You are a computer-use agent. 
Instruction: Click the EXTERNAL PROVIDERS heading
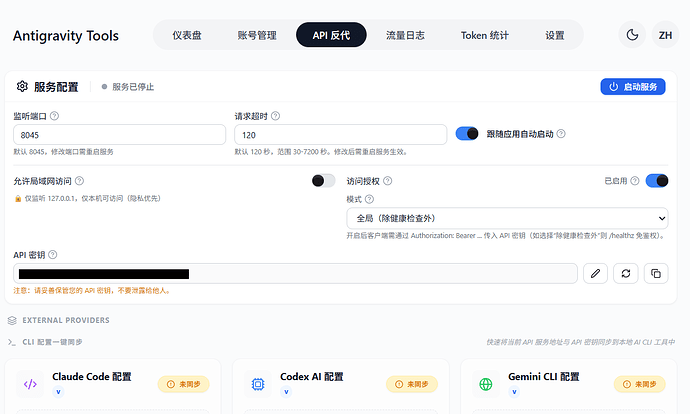[x=66, y=320]
